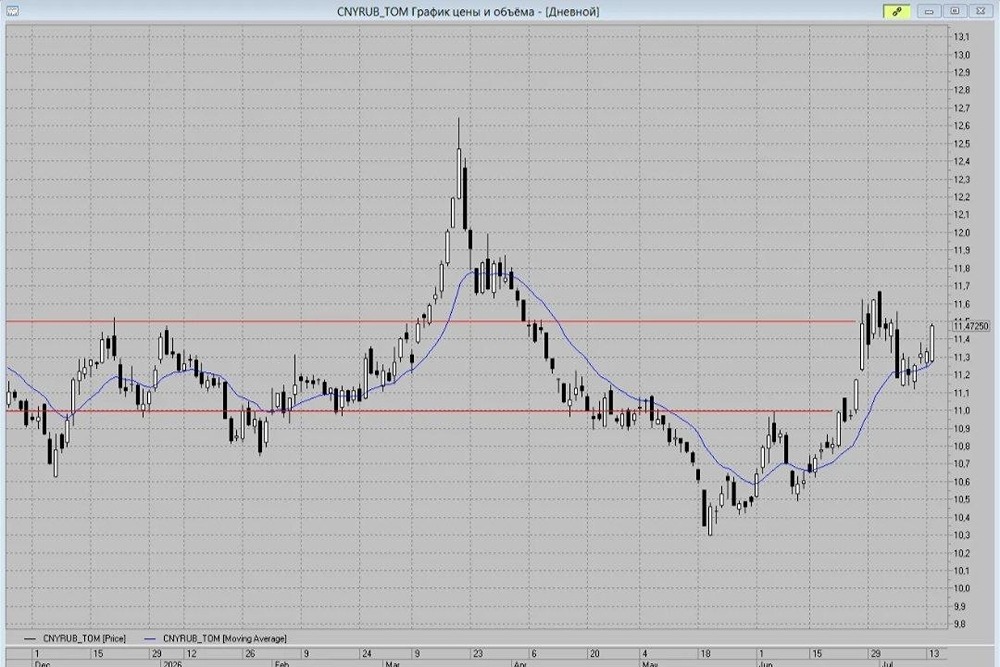Click the Apr month label on time axis
The image size is (1000, 667).
pyautogui.click(x=520, y=664)
